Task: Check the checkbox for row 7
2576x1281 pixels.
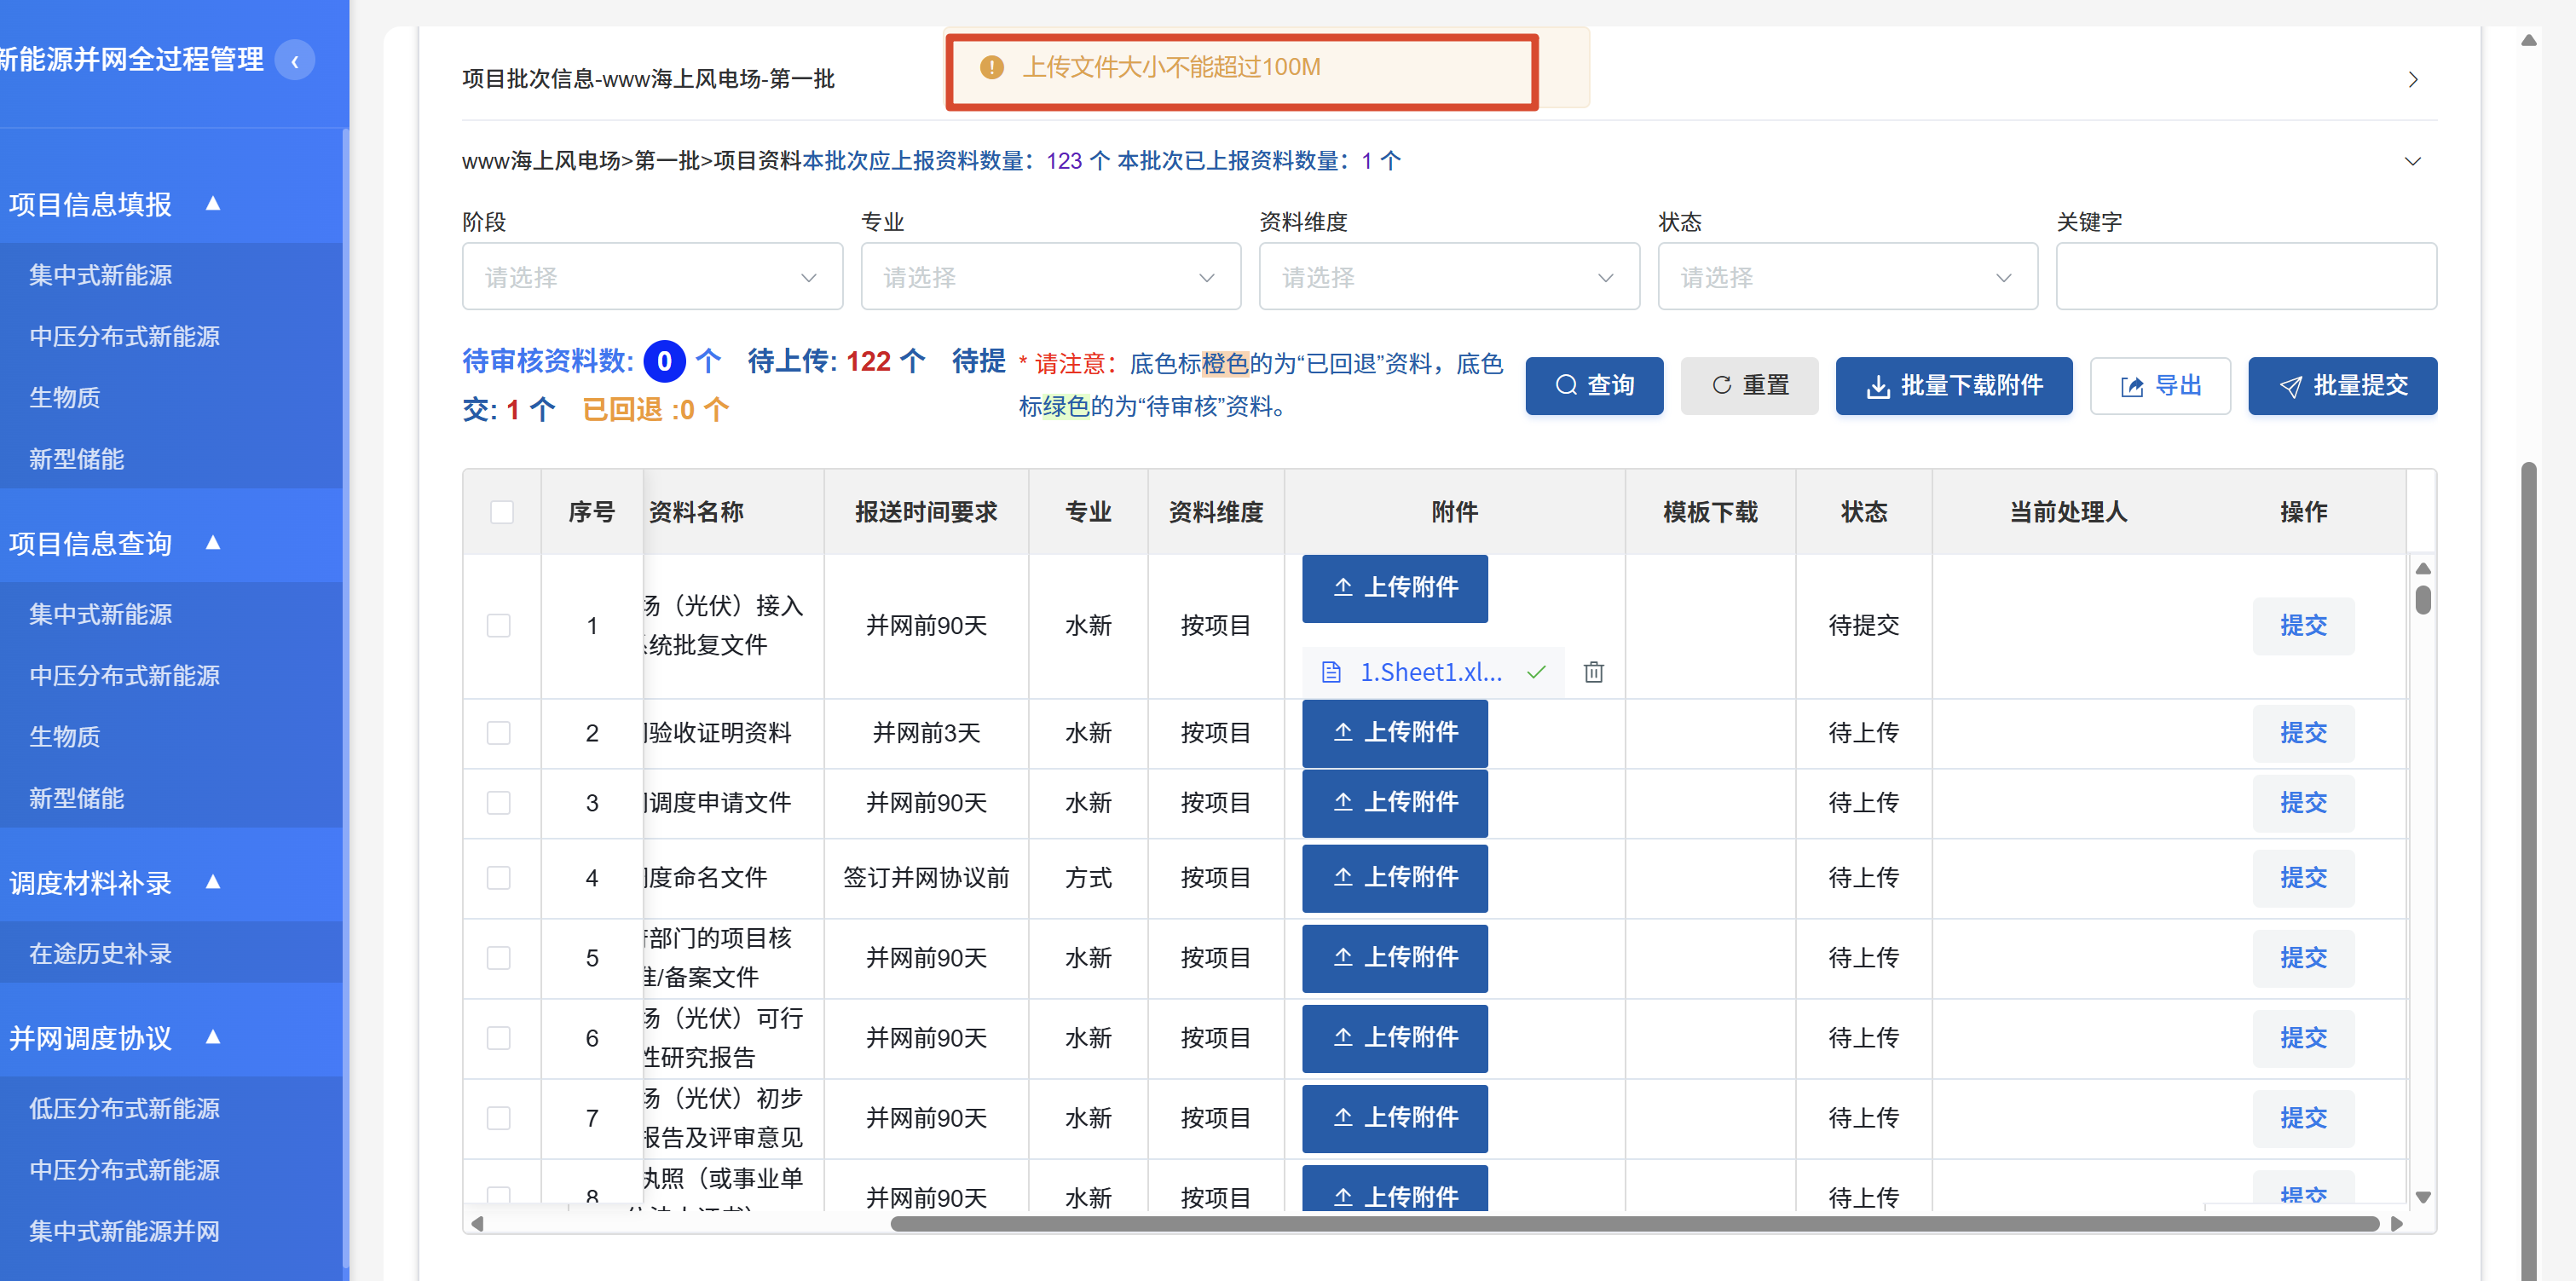Action: (498, 1118)
